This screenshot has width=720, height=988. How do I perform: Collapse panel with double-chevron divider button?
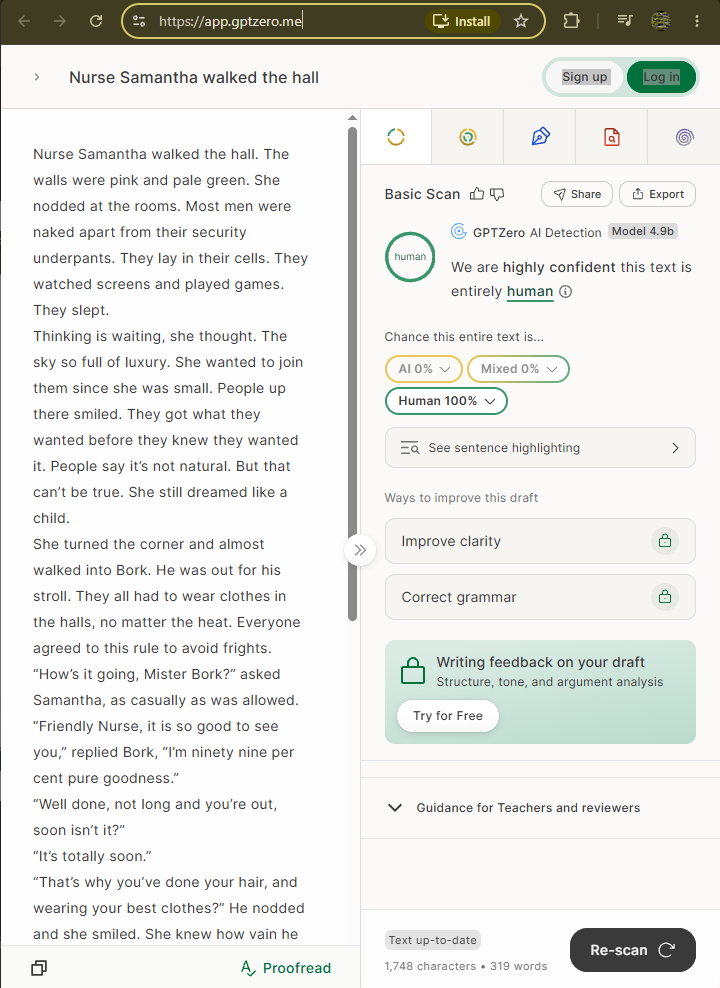coord(360,550)
